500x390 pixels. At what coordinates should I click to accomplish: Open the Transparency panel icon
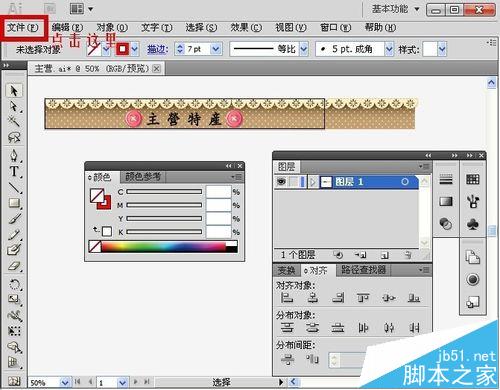click(x=446, y=223)
